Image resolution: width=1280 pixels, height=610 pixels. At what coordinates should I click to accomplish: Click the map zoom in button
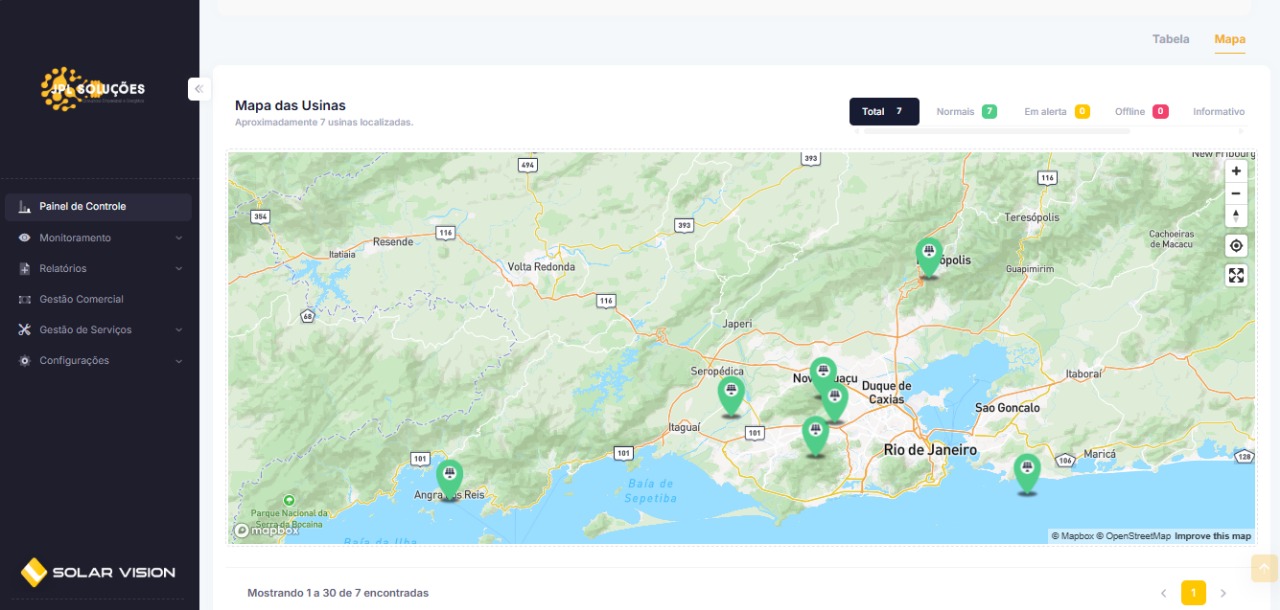tap(1236, 171)
